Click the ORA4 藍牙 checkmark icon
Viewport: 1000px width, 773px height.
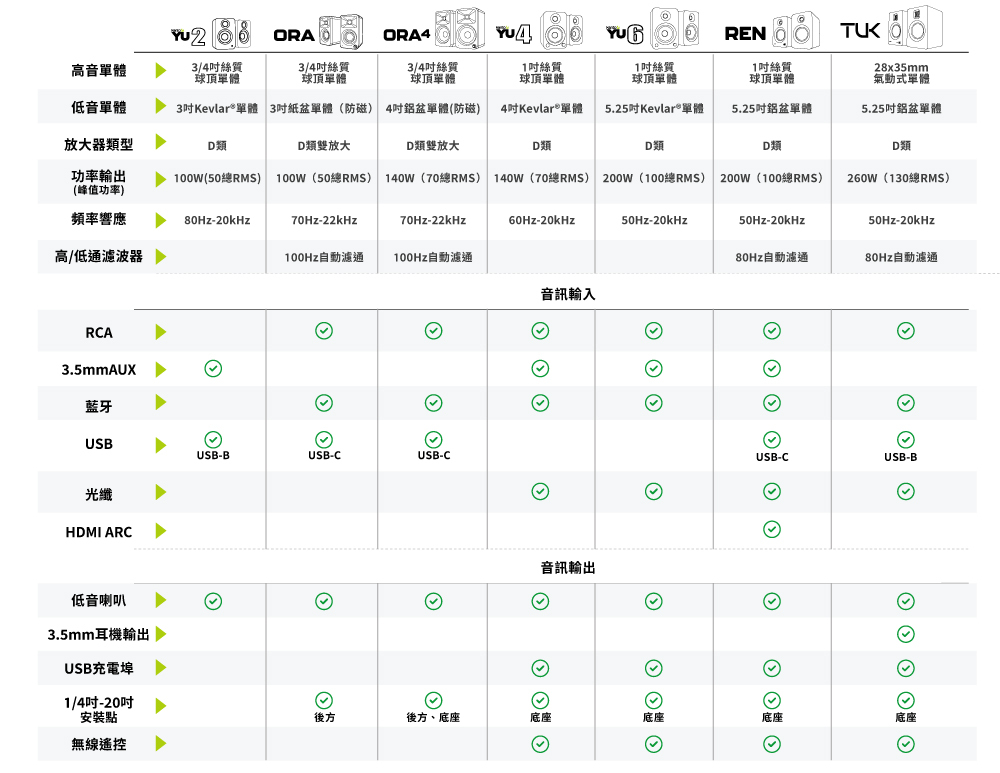433,402
